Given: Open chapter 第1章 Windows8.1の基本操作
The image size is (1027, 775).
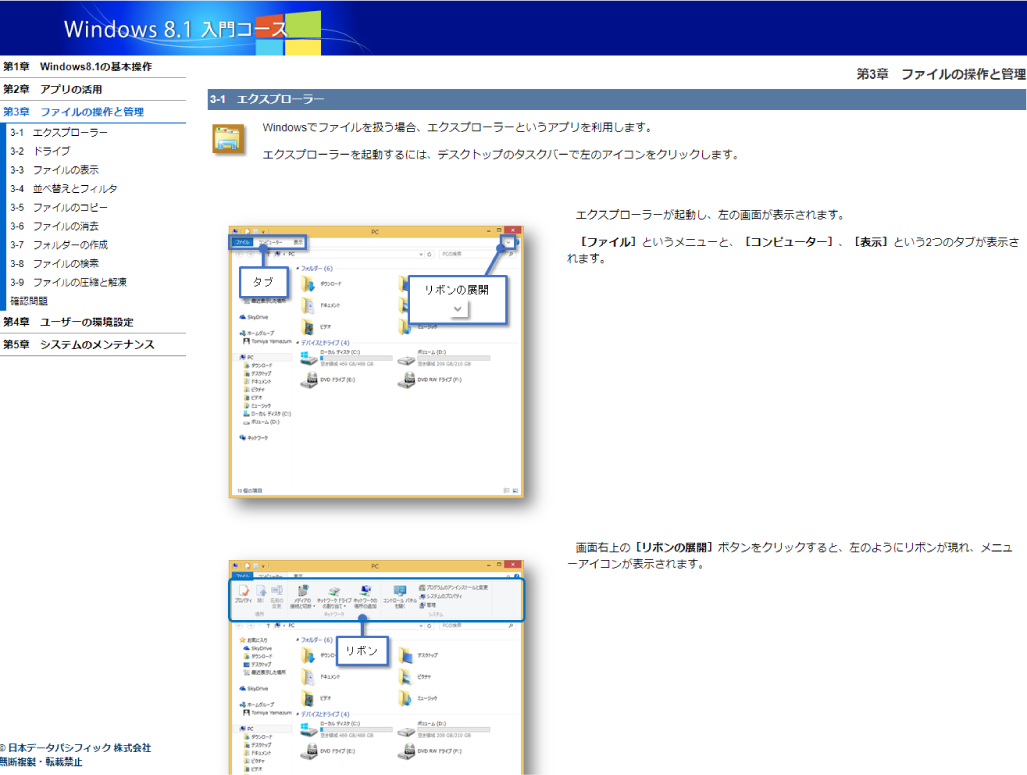Looking at the screenshot, I should tap(77, 67).
